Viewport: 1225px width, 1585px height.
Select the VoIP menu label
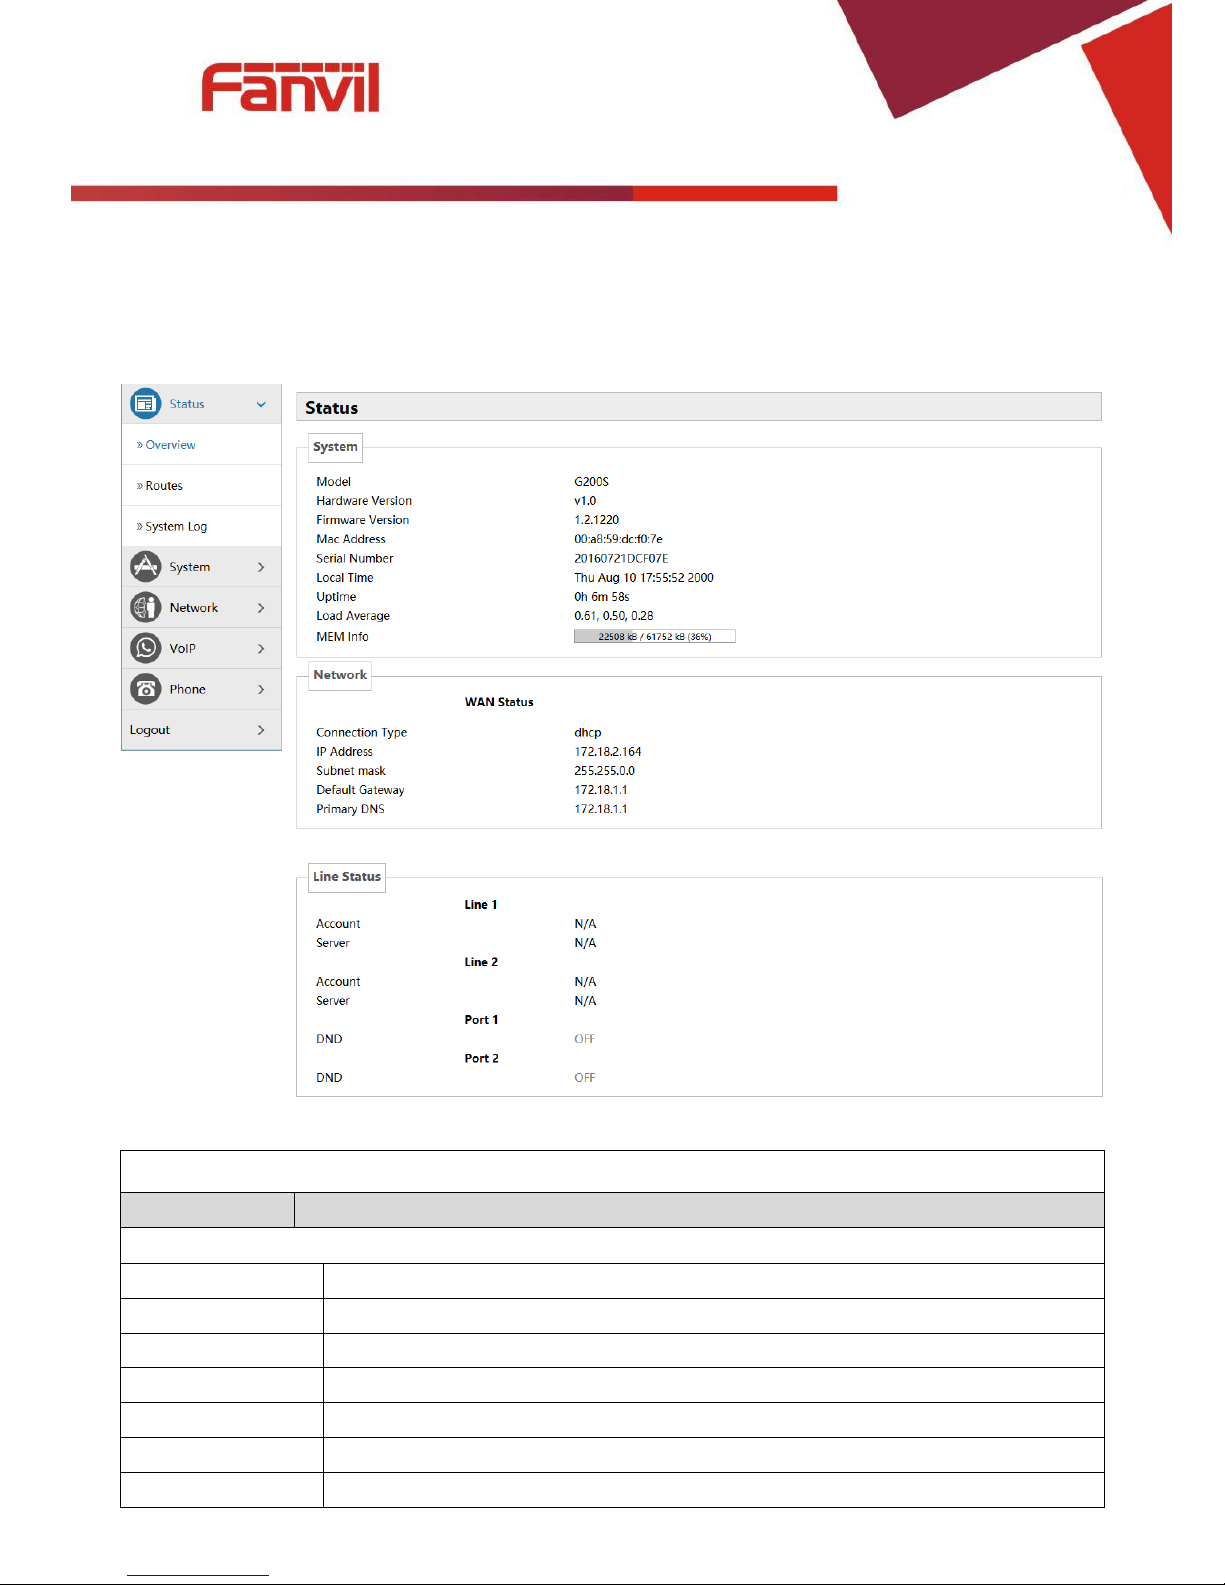[x=183, y=649]
